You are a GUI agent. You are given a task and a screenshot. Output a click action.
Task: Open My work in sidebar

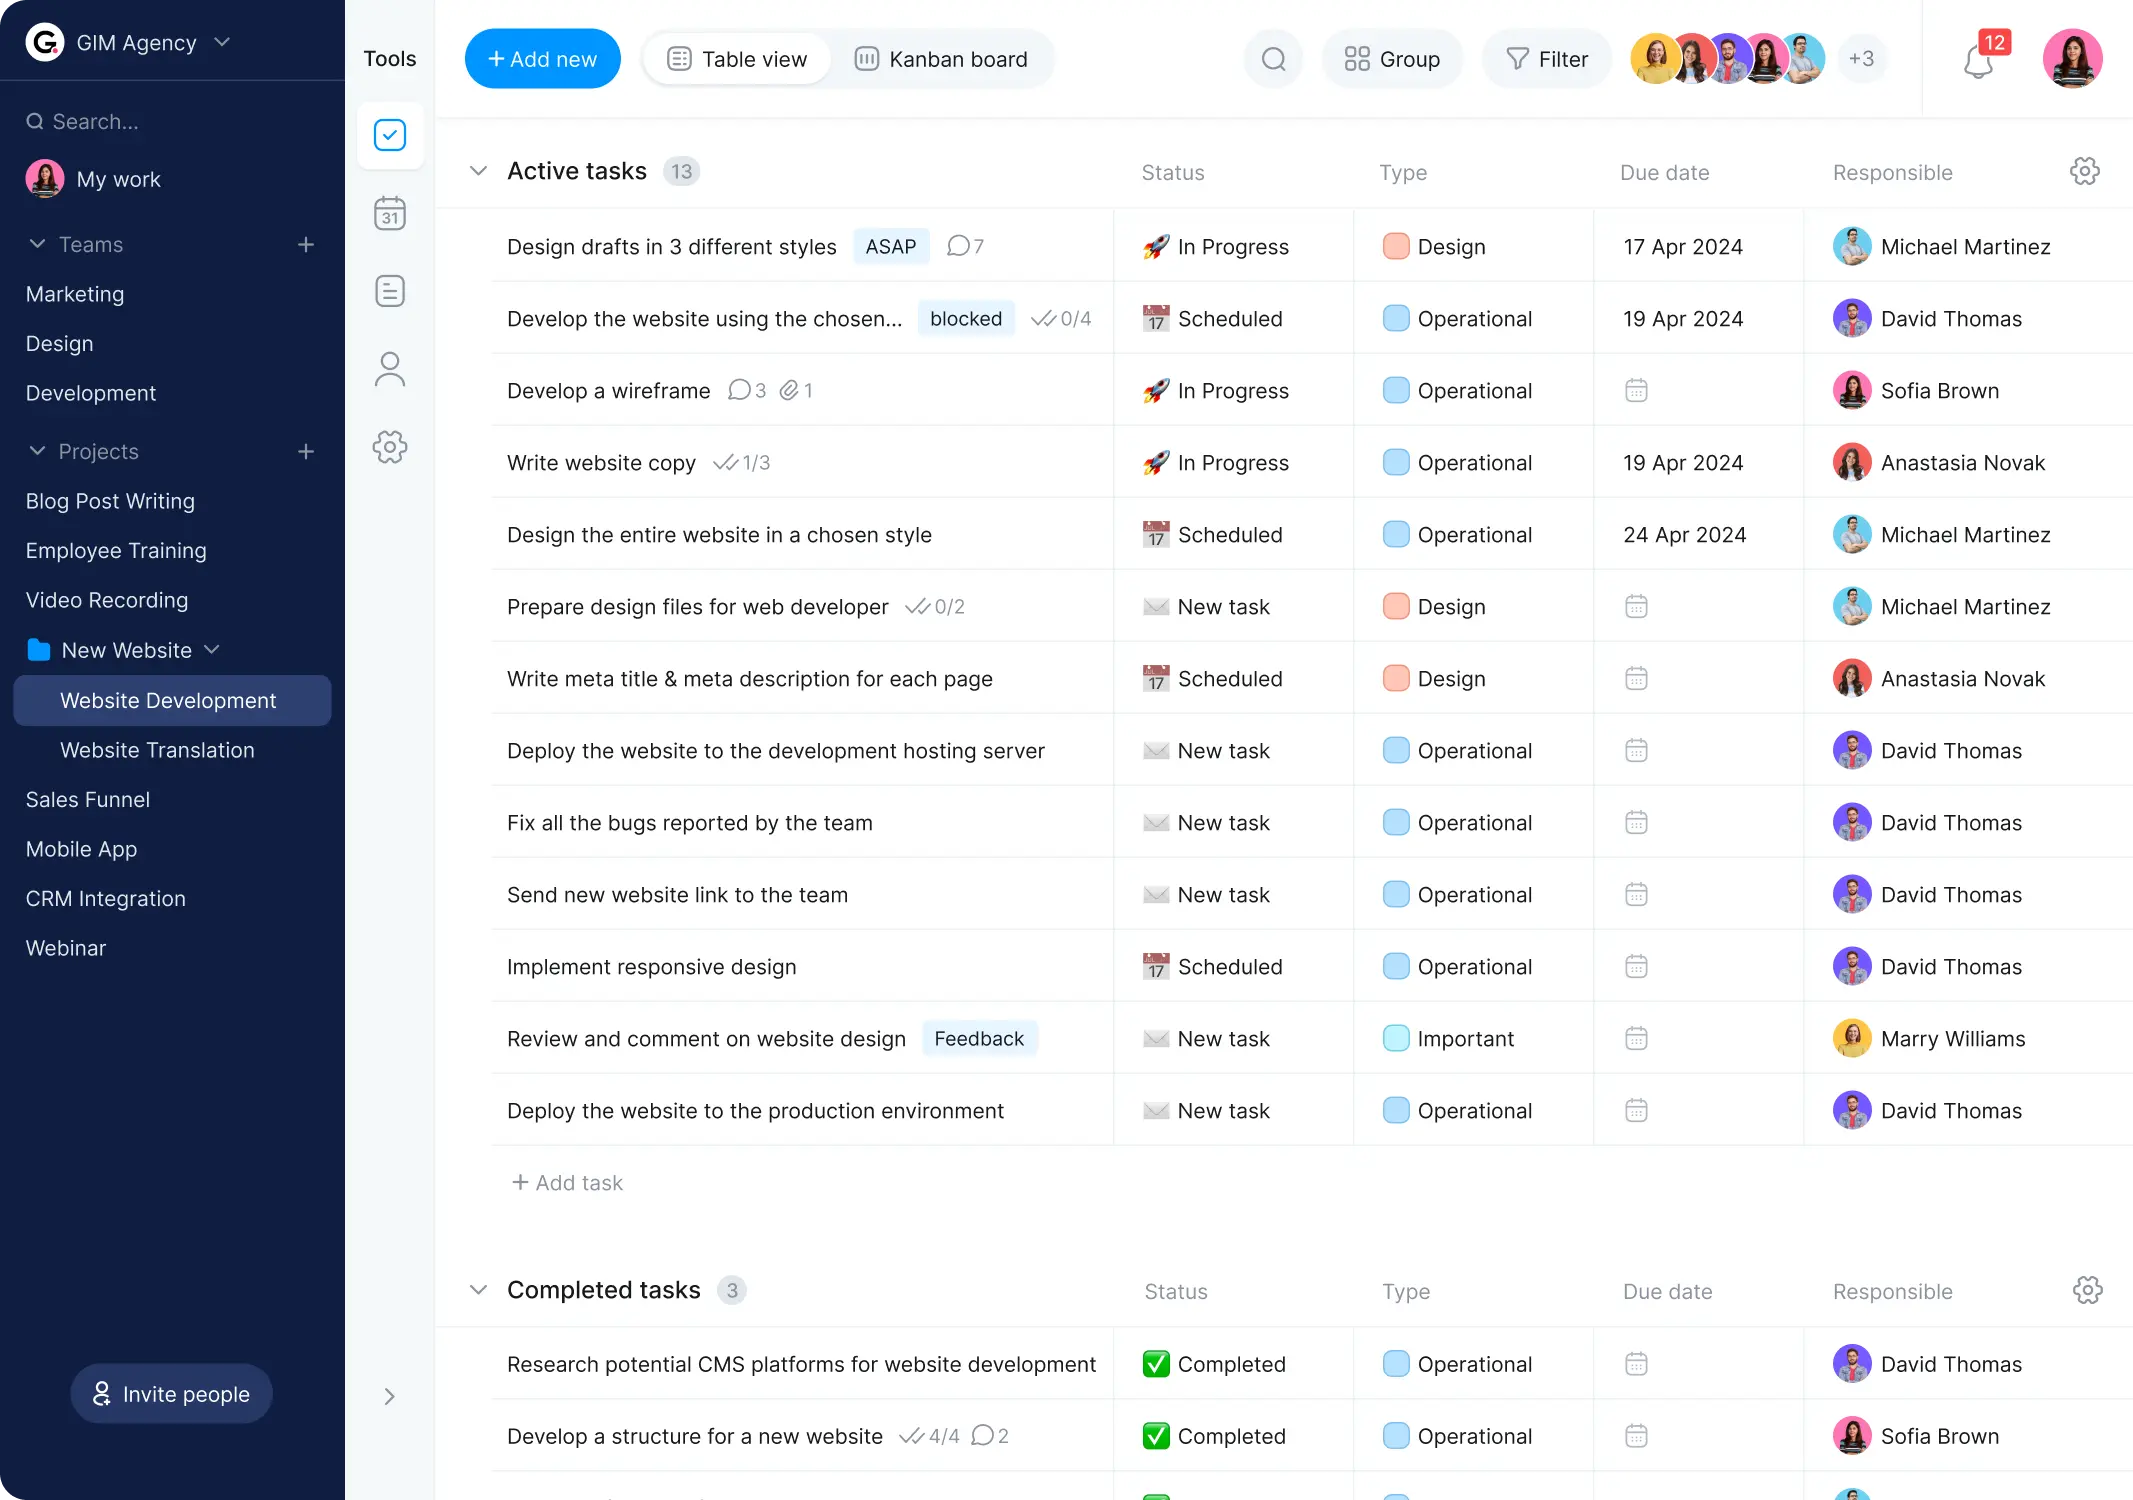[x=93, y=179]
